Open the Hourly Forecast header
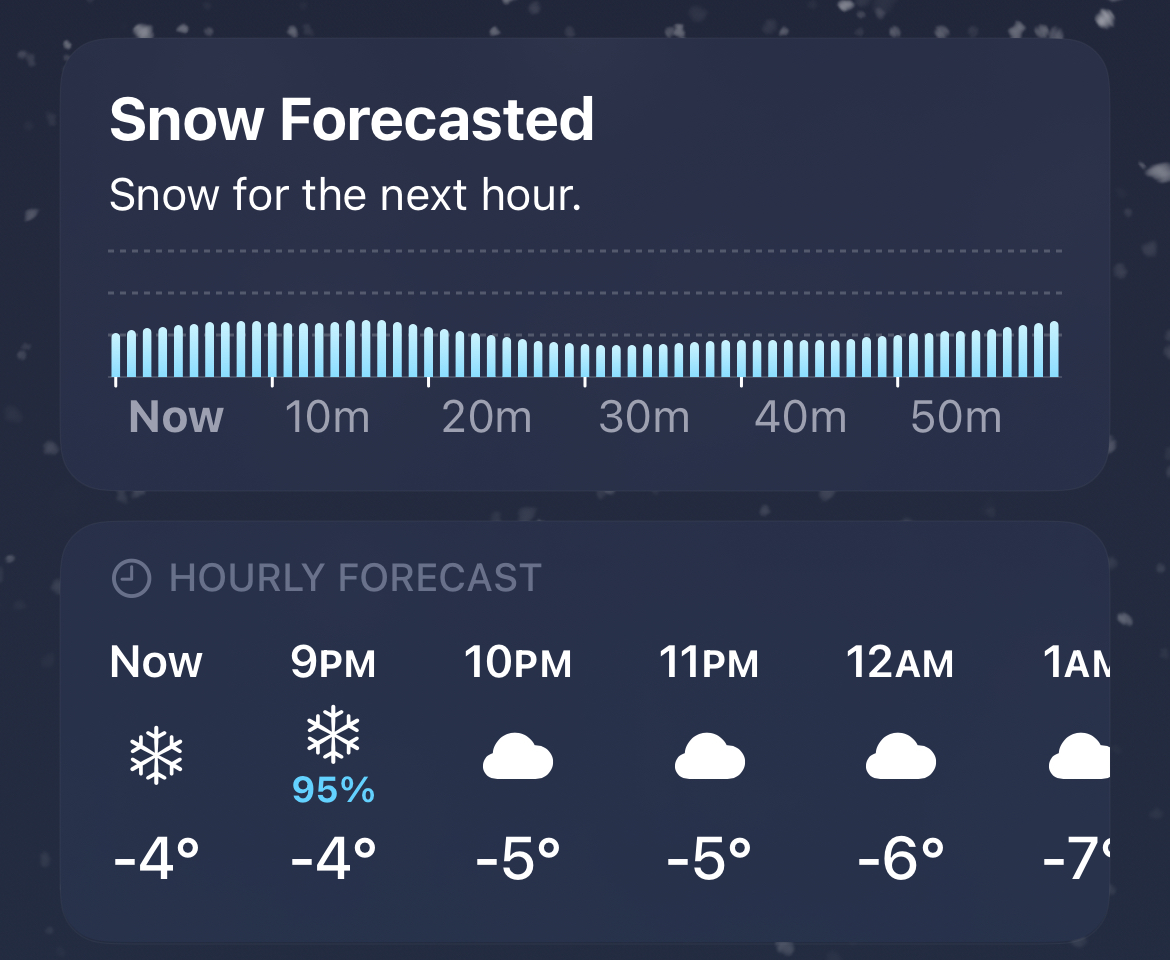 point(355,578)
